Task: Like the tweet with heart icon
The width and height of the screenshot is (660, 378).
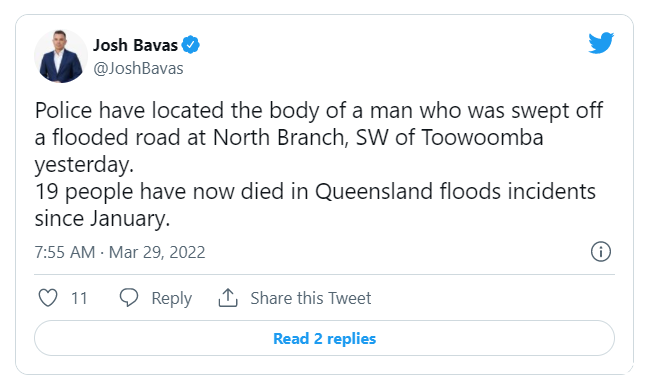Action: click(48, 298)
